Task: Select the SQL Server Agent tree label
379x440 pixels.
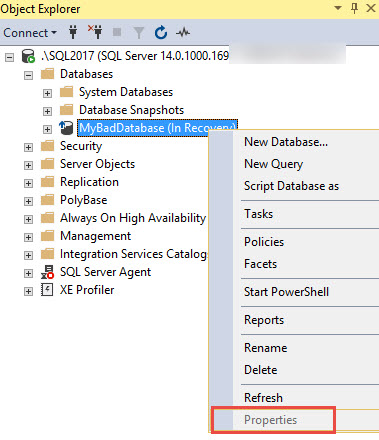Action: 105,272
